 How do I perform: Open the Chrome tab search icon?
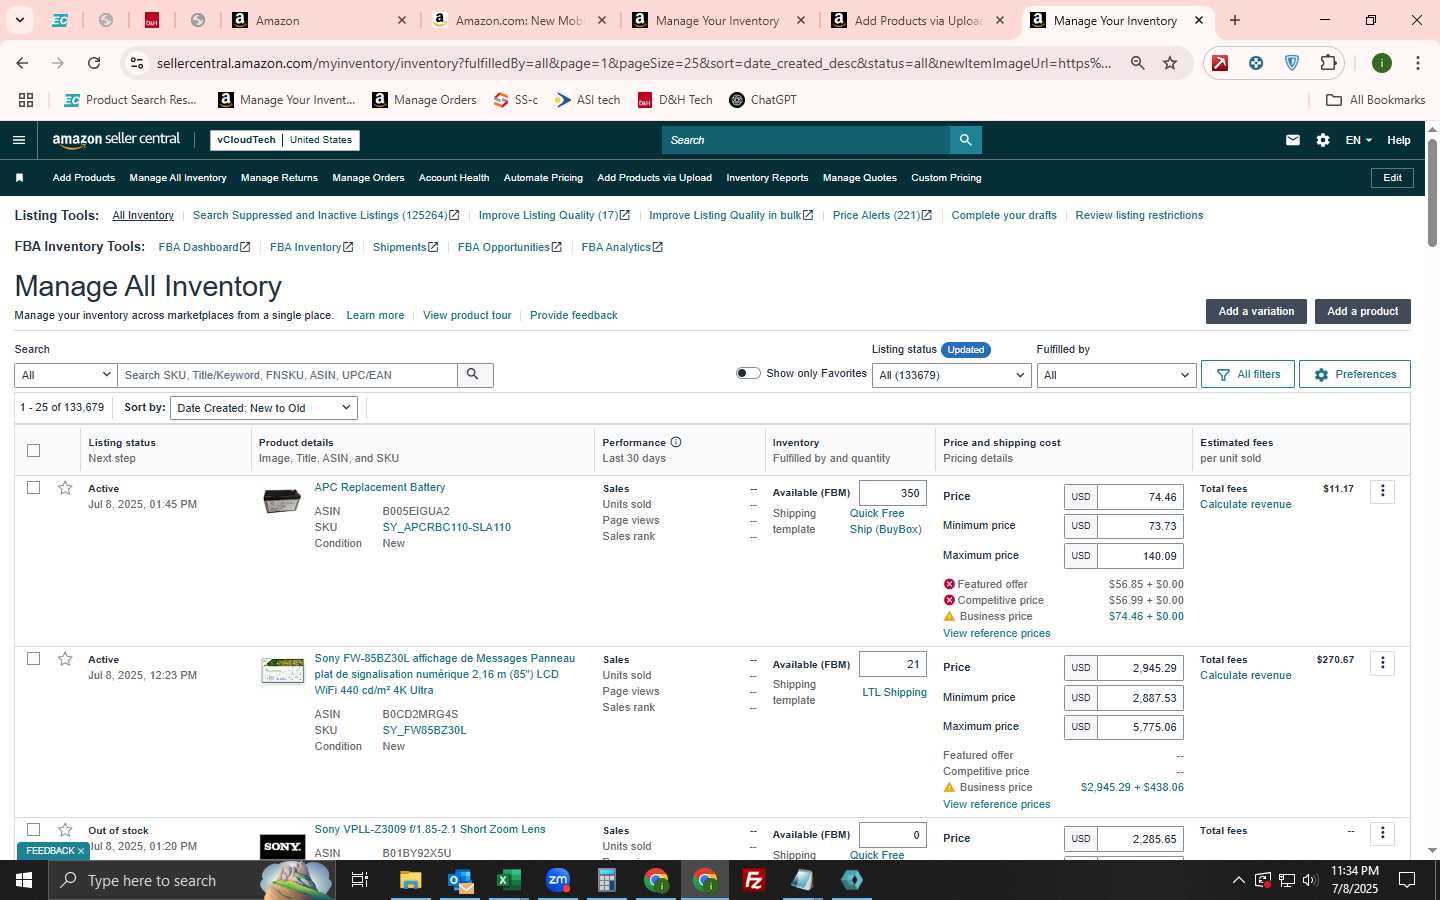pyautogui.click(x=19, y=20)
